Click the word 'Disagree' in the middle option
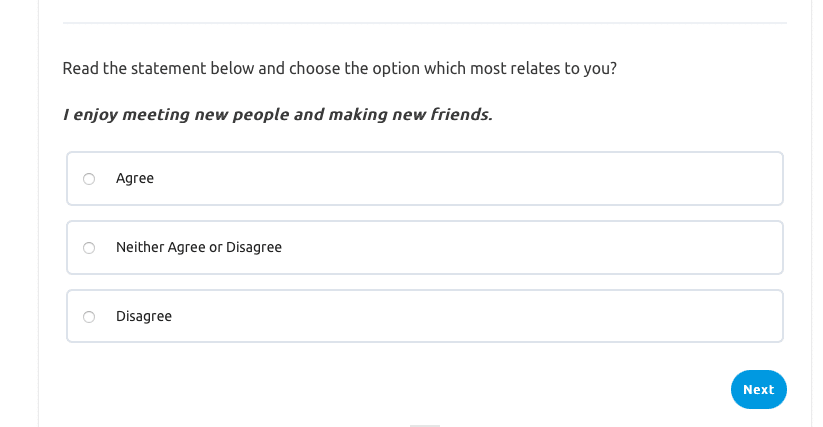Screen dimensions: 823x427 coord(254,247)
